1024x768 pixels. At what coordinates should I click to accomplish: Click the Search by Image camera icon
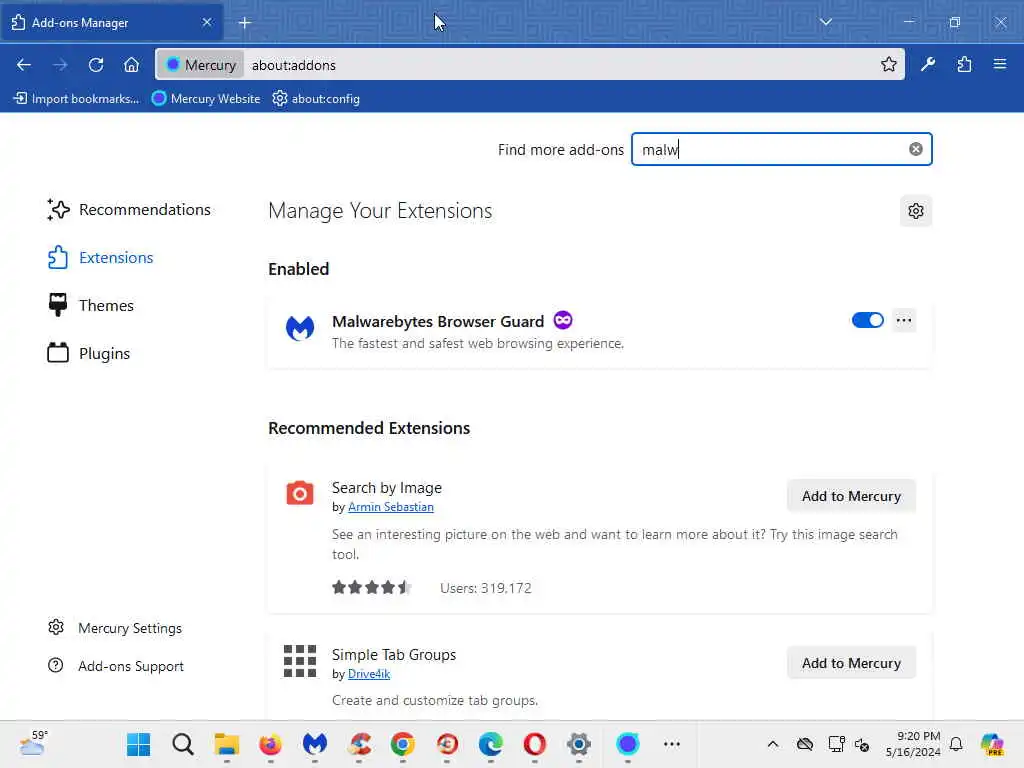[300, 493]
